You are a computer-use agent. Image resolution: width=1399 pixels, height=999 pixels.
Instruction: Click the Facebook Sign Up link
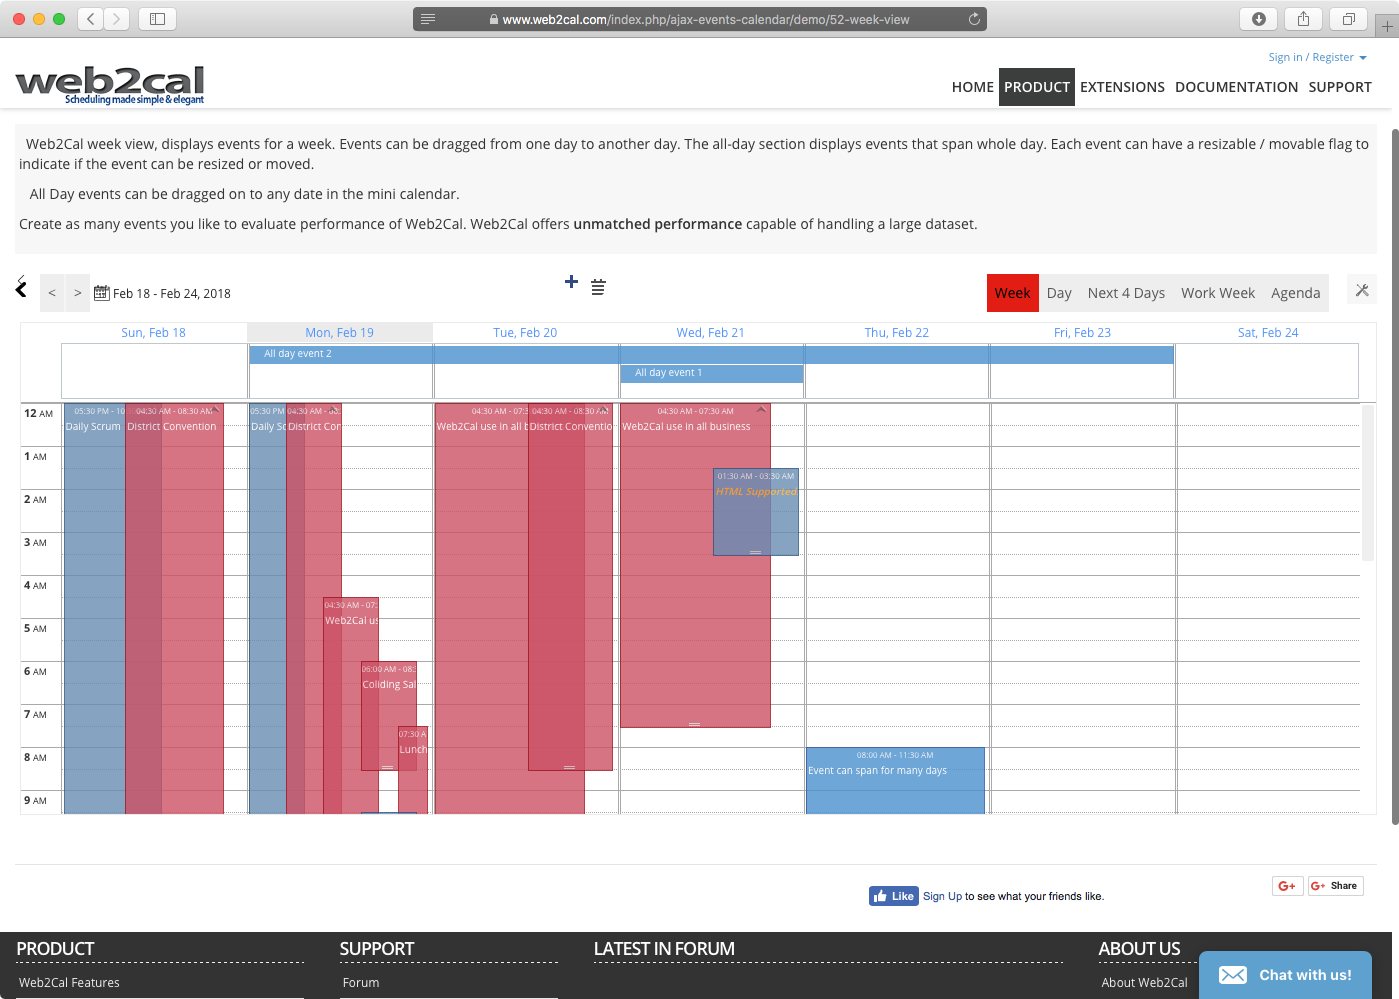click(942, 897)
